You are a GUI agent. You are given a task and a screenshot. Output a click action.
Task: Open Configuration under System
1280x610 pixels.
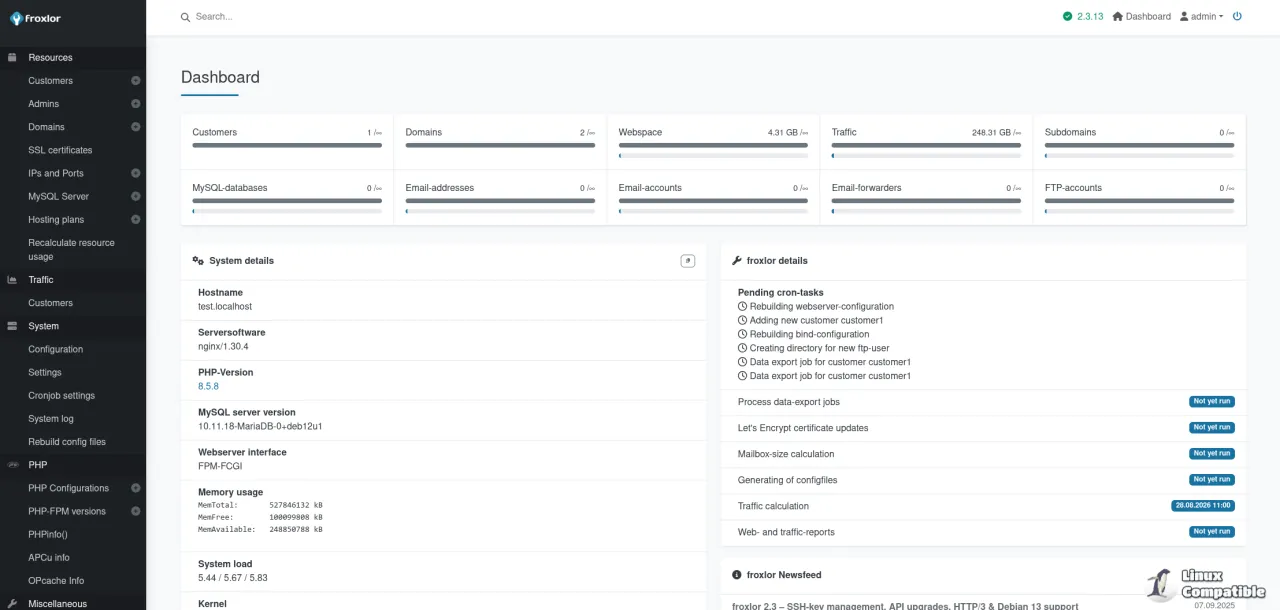tap(55, 349)
